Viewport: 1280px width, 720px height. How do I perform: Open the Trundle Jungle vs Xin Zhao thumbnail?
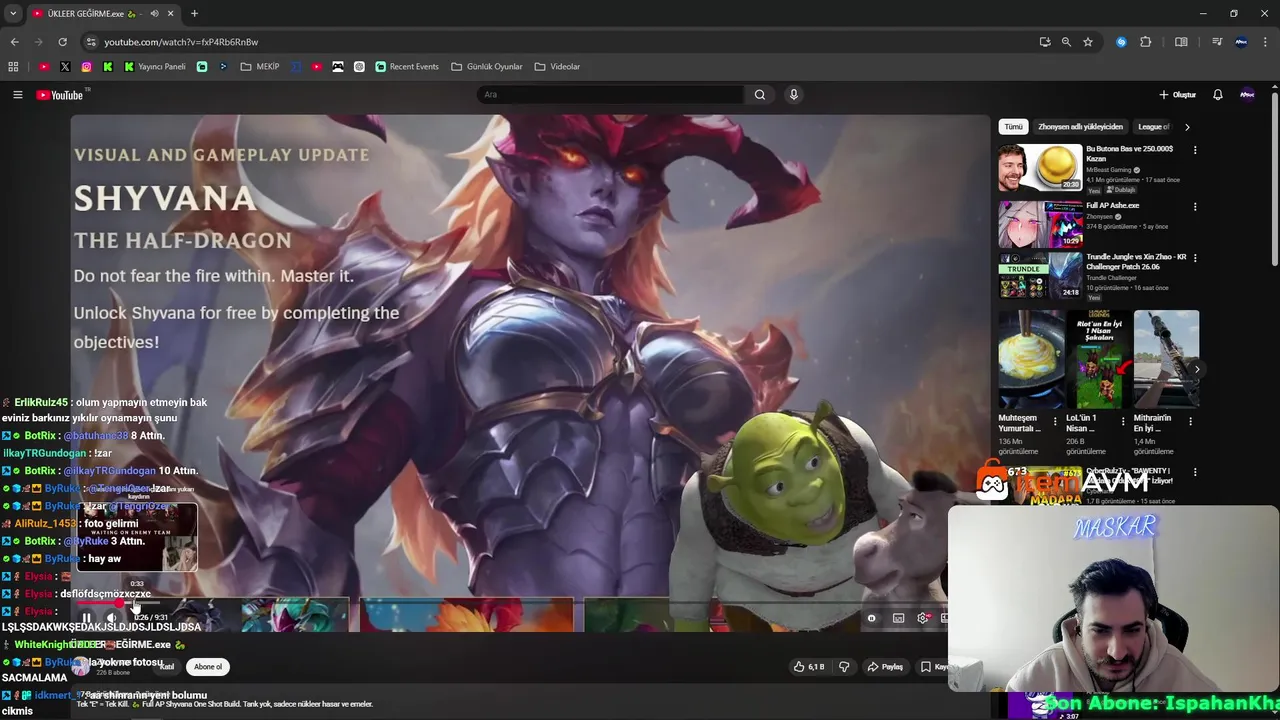[1040, 276]
